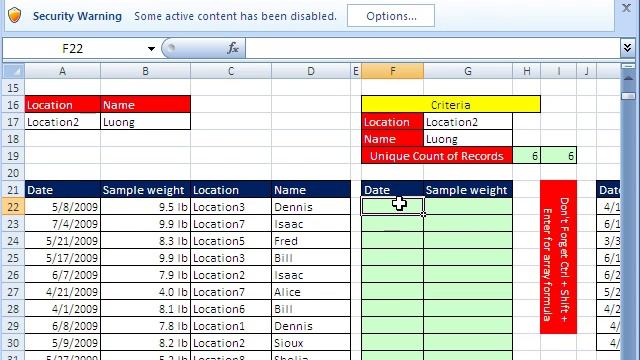Select column B header
640x360 pixels.
tap(145, 71)
